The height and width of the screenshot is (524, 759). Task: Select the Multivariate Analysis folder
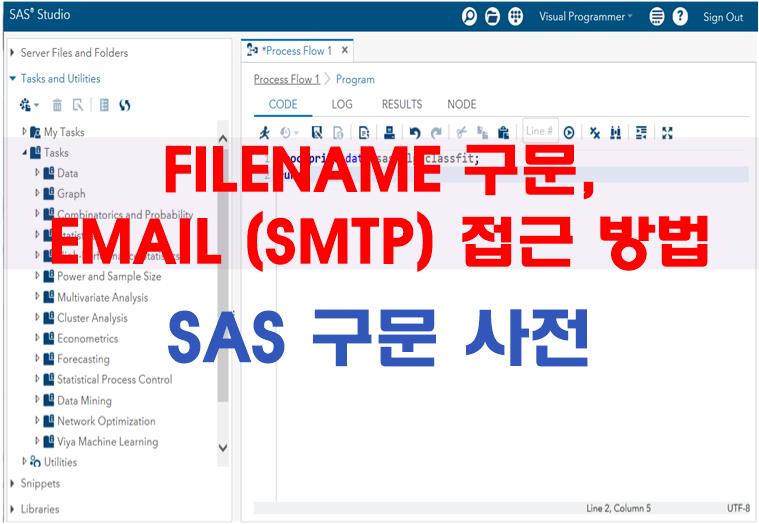coord(103,297)
